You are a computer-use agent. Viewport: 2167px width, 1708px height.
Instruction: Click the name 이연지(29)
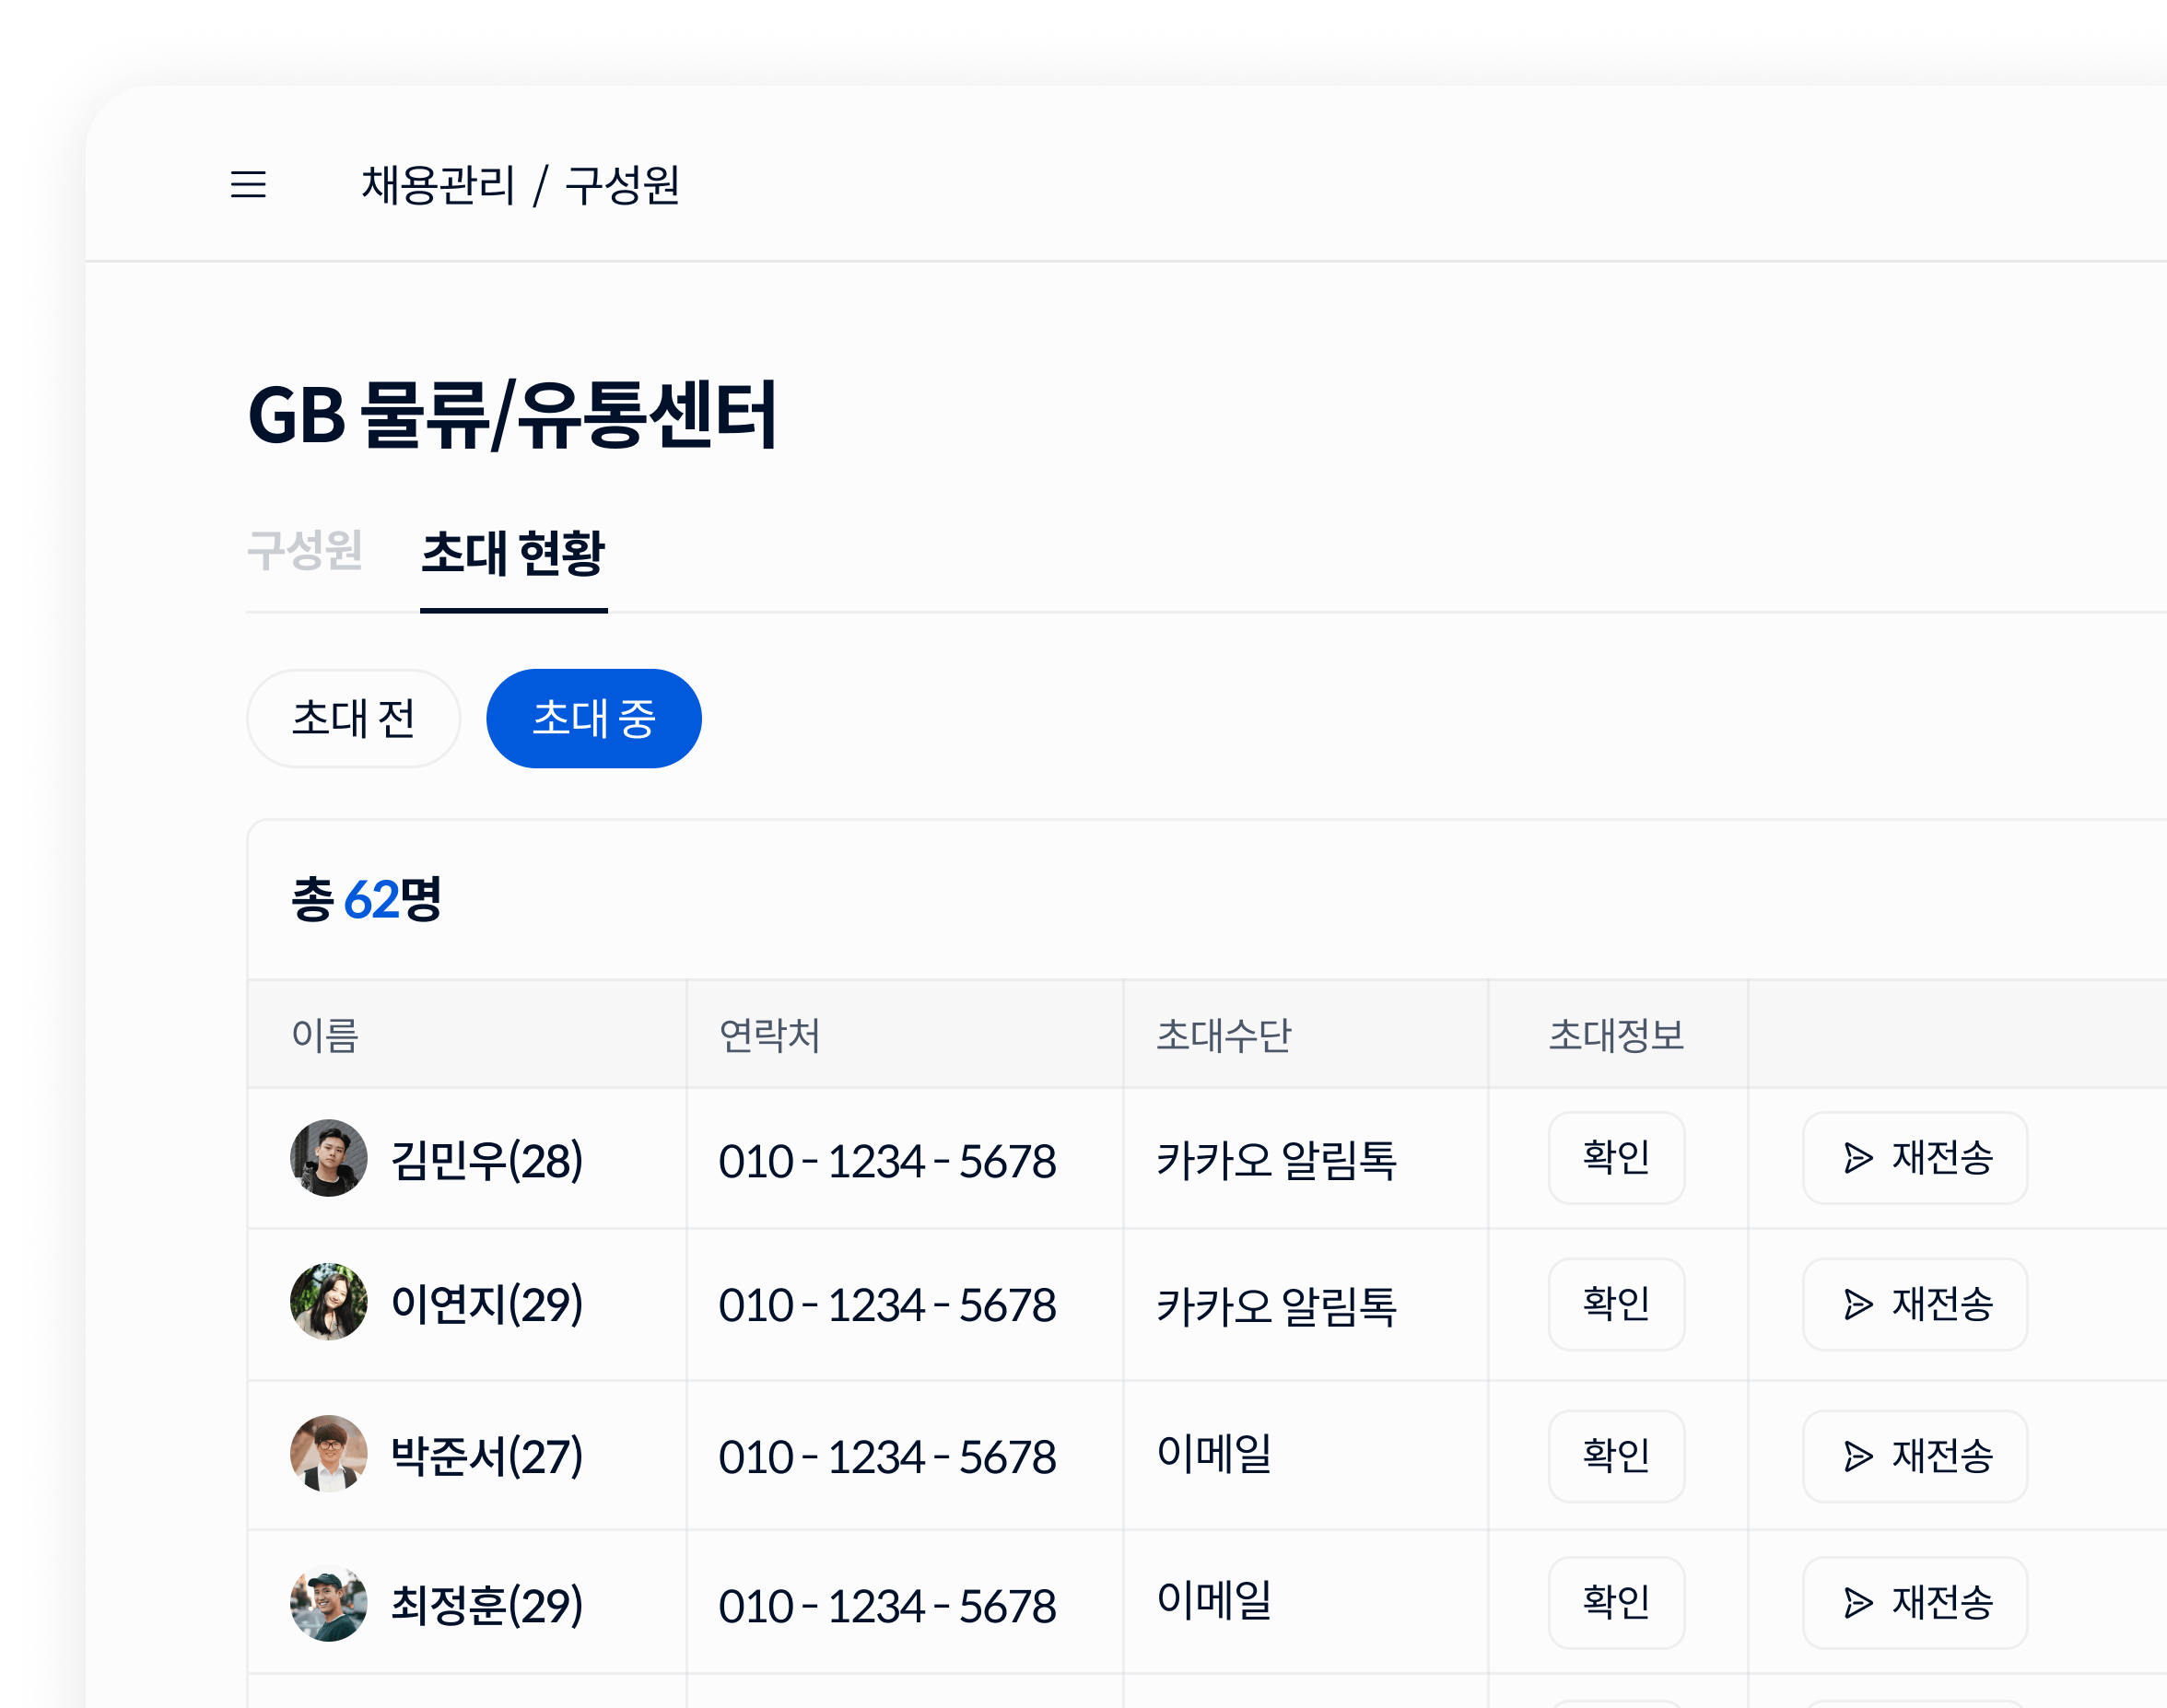point(487,1305)
